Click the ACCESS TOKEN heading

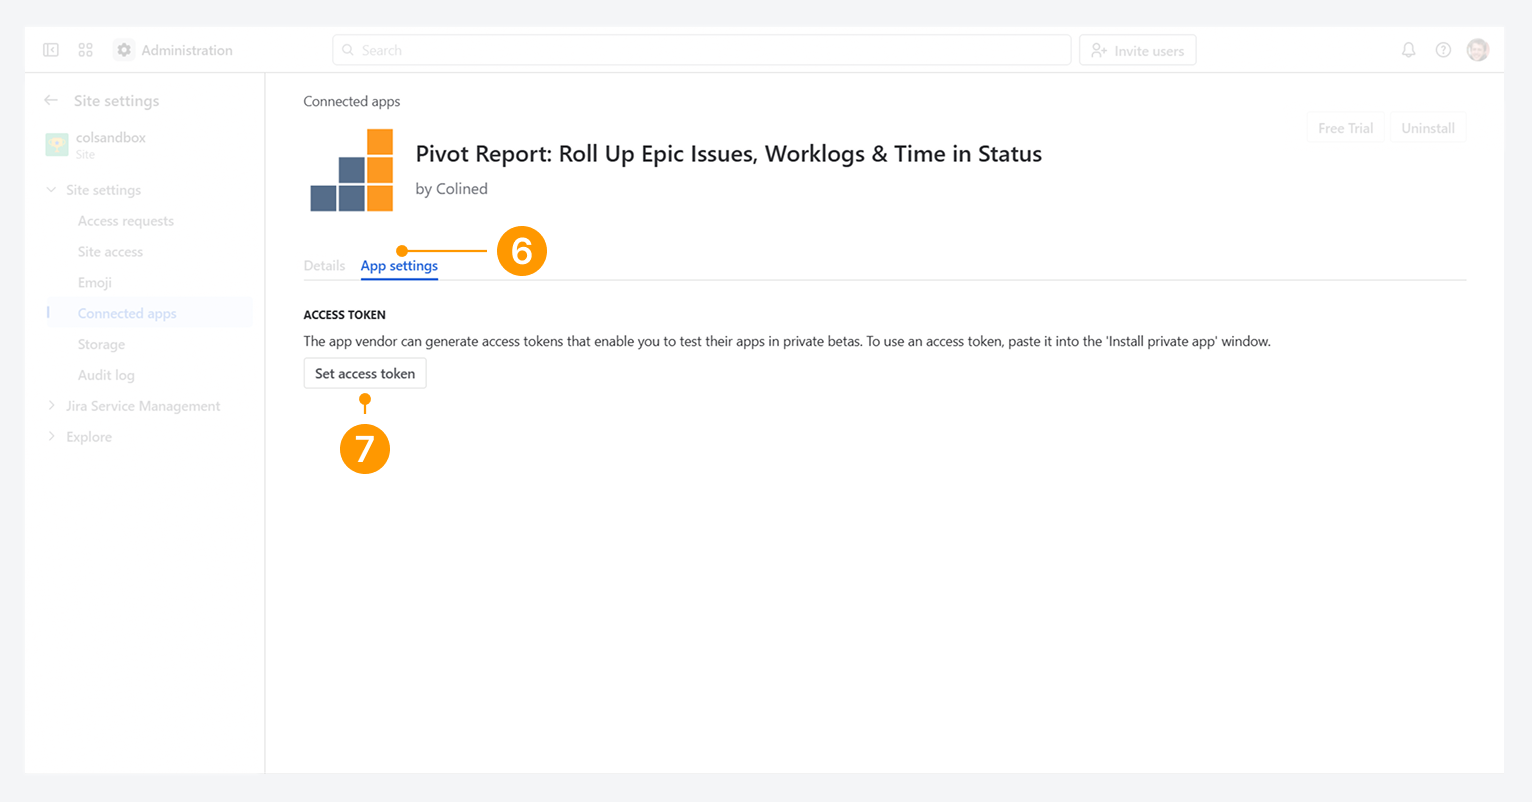345,315
